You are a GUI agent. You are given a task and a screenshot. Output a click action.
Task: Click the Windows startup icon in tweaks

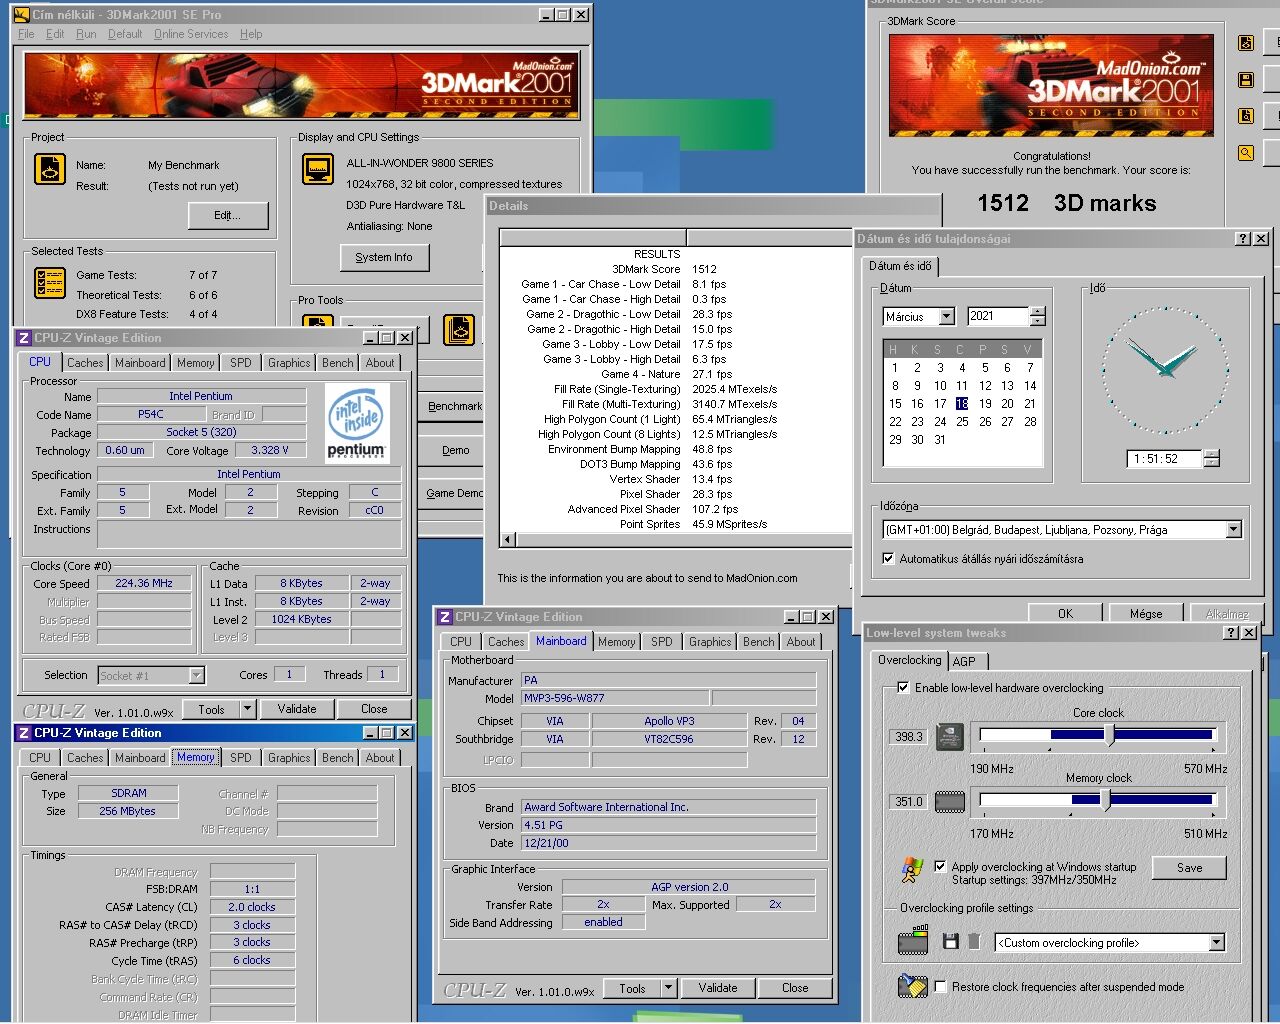tap(912, 869)
